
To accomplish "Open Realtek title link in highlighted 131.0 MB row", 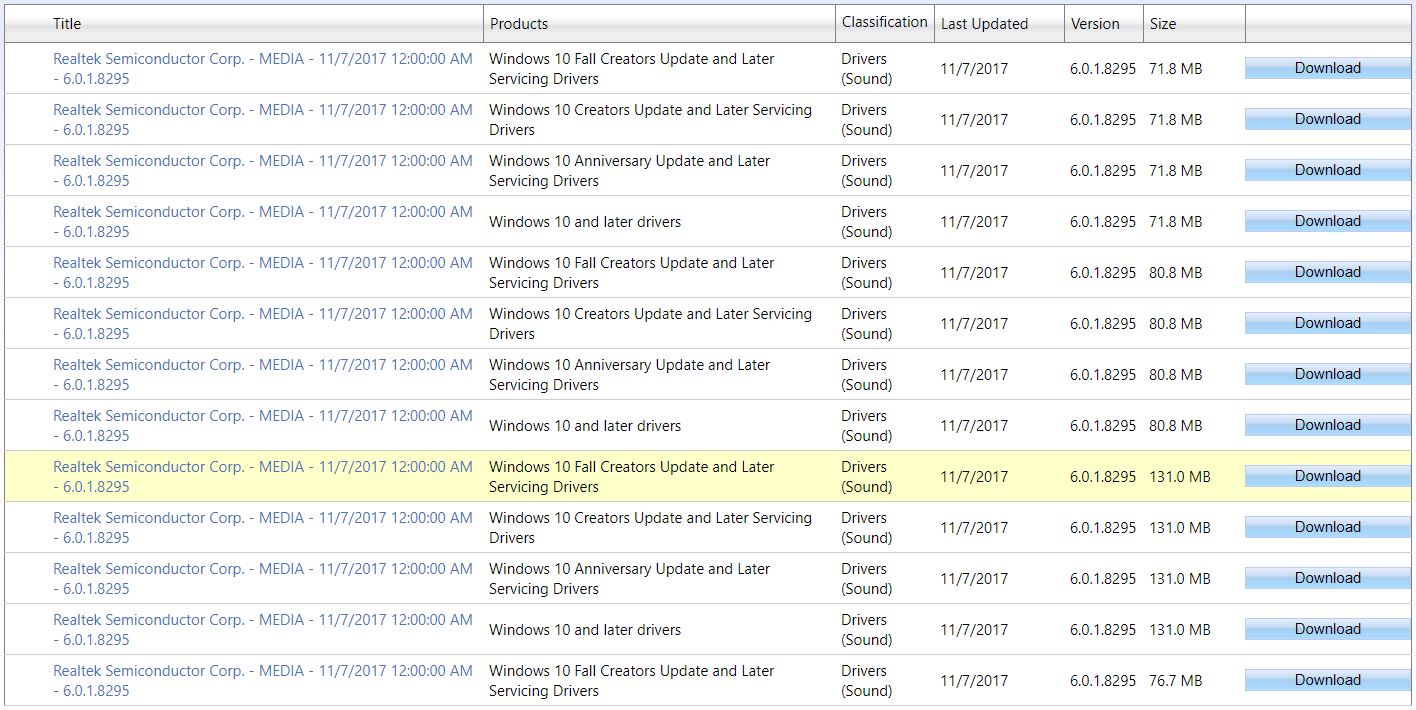I will [263, 477].
